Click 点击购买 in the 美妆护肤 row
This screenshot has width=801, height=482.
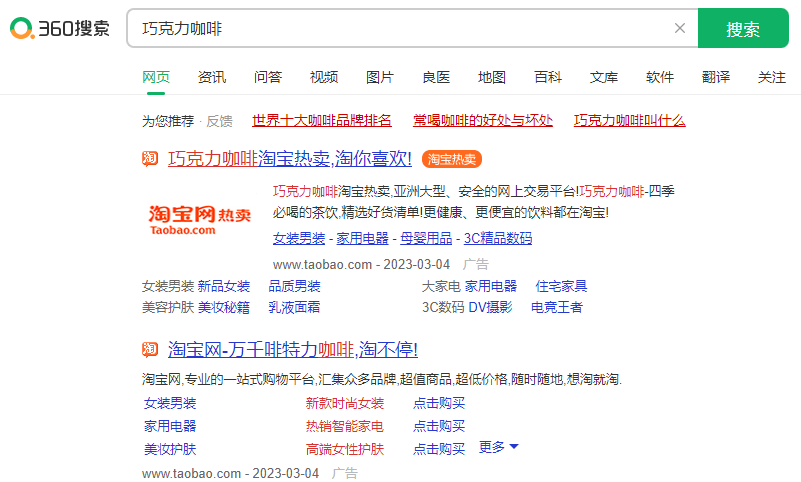439,449
